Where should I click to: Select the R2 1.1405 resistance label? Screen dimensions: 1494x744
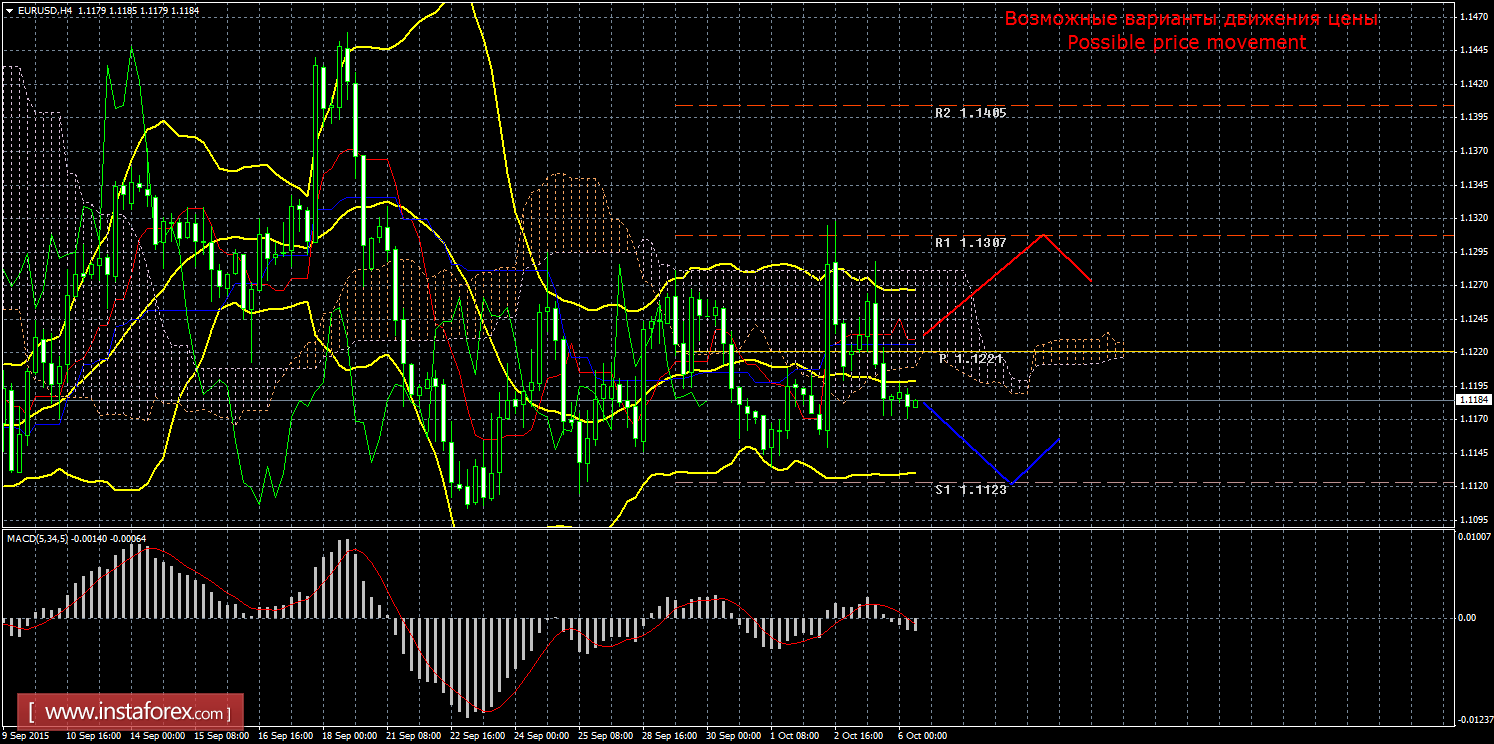970,113
